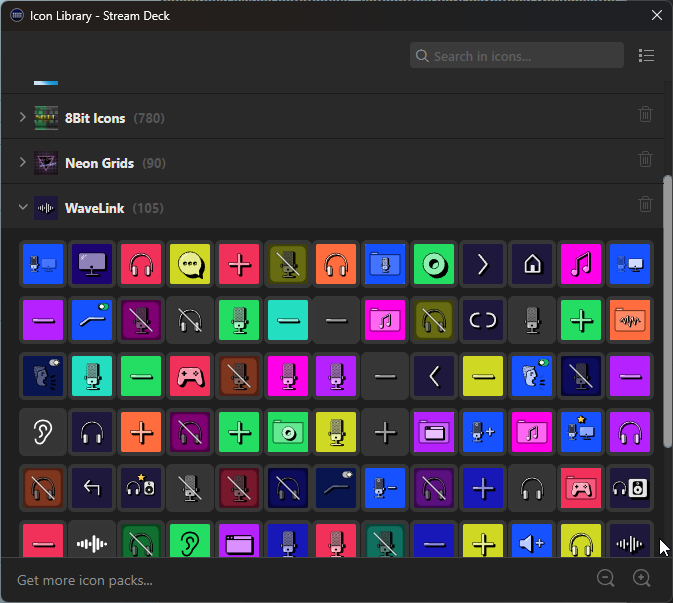Pick the green vinyl record icon
The width and height of the screenshot is (673, 603).
pyautogui.click(x=434, y=264)
